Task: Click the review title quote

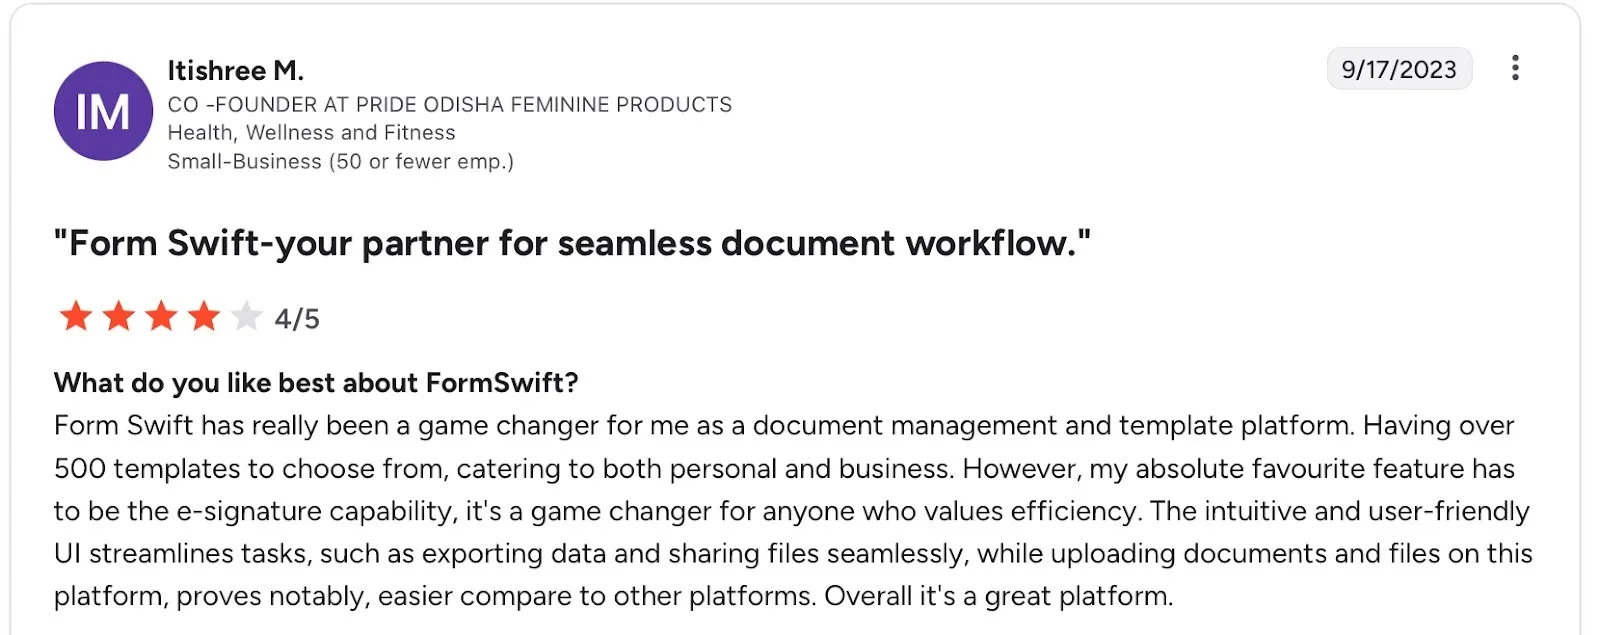Action: click(x=573, y=242)
